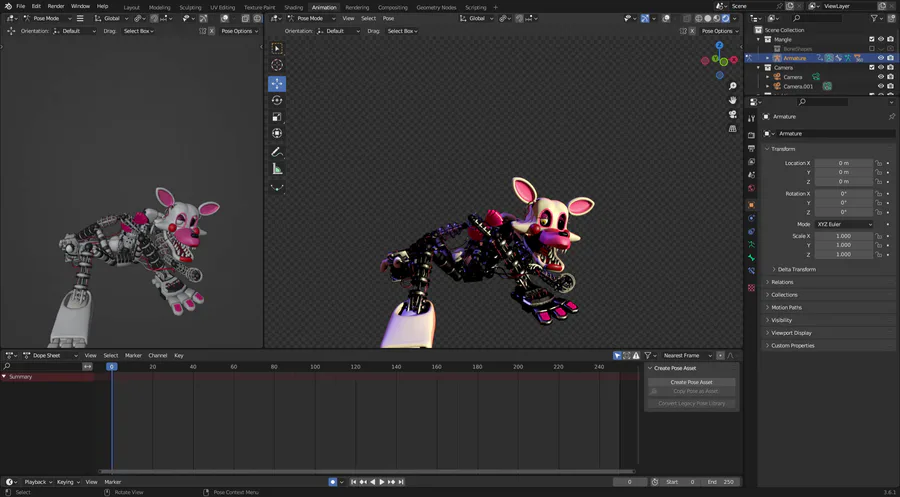The height and width of the screenshot is (497, 900).
Task: Expand the Delta Transform panel
Action: 796,269
